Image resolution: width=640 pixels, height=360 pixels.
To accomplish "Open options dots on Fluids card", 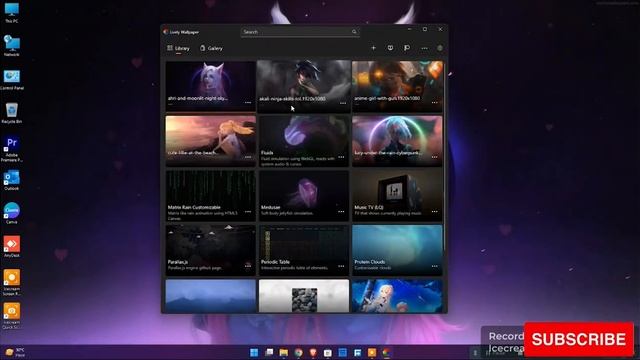I will click(x=341, y=157).
